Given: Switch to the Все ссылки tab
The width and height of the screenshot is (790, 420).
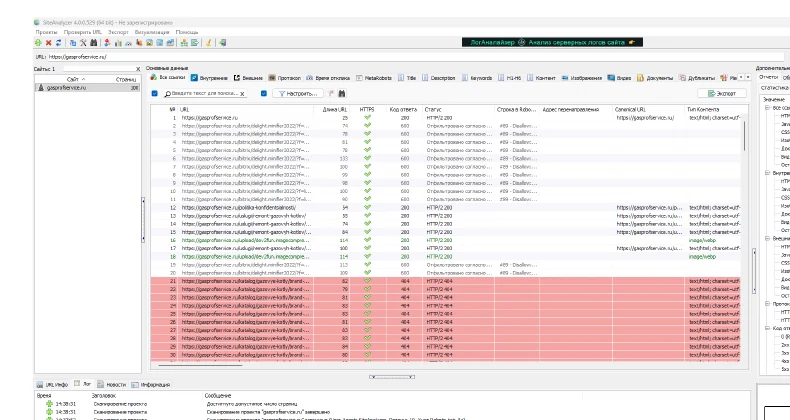Looking at the screenshot, I should [x=168, y=78].
